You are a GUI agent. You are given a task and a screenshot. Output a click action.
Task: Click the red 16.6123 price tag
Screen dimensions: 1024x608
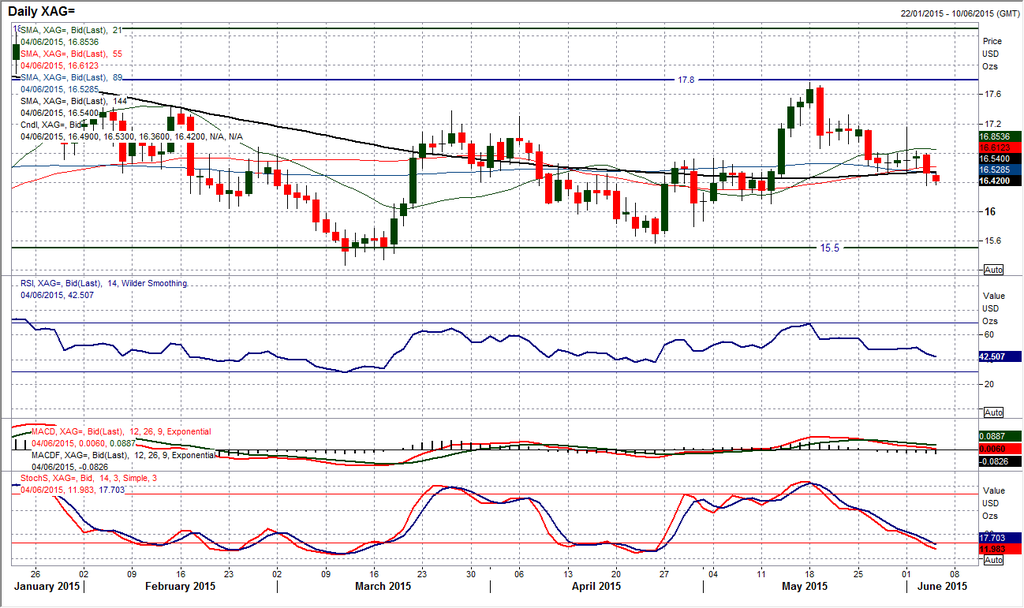(999, 148)
